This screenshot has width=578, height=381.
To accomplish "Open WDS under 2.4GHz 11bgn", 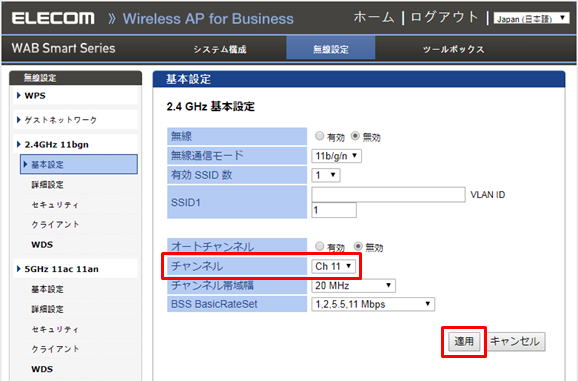I will tap(42, 245).
